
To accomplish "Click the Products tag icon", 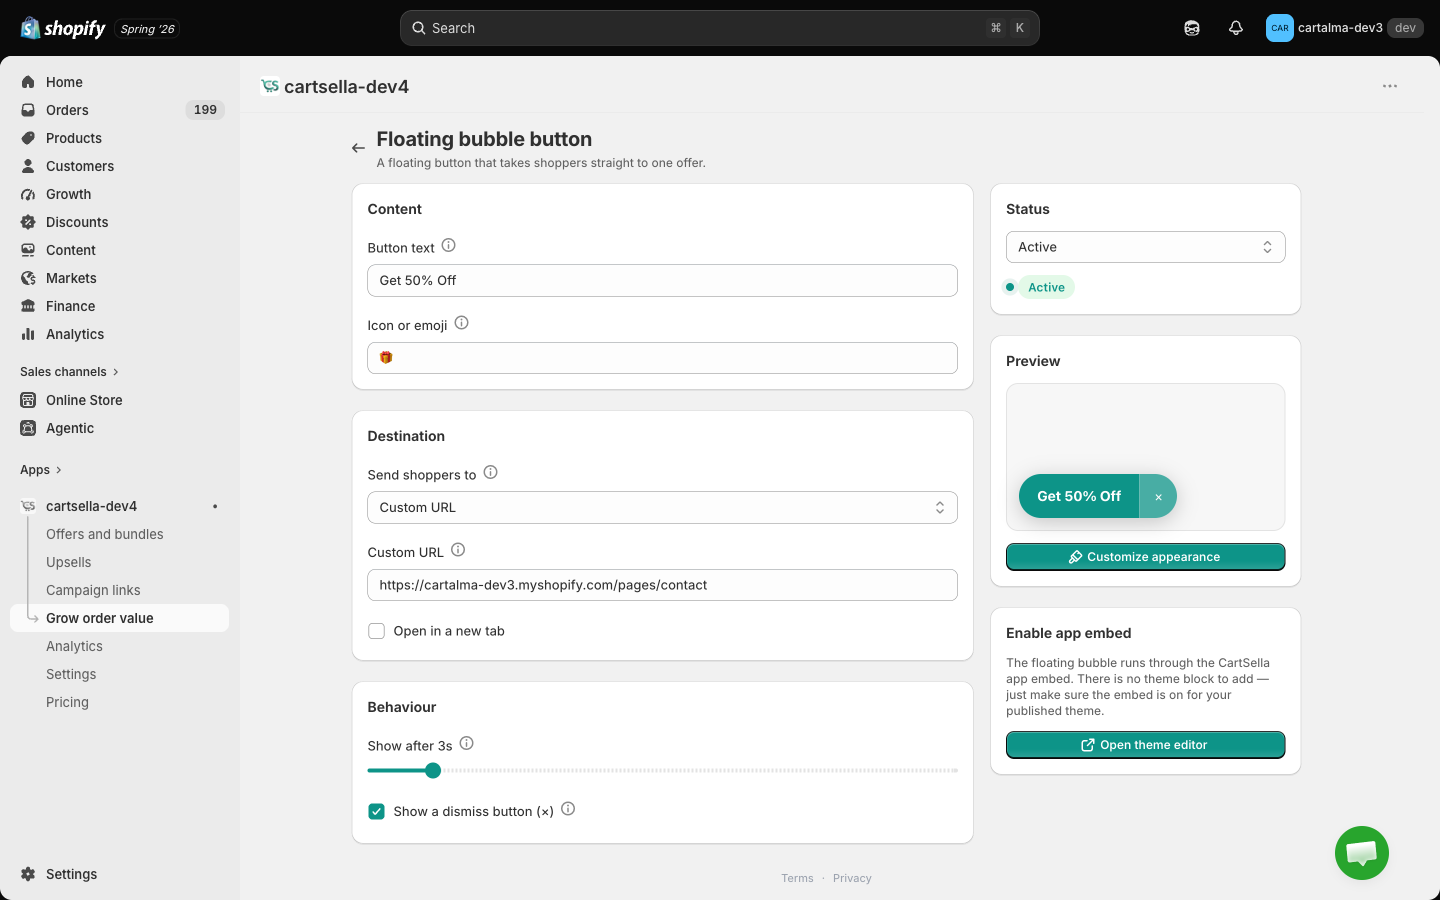I will [x=28, y=138].
